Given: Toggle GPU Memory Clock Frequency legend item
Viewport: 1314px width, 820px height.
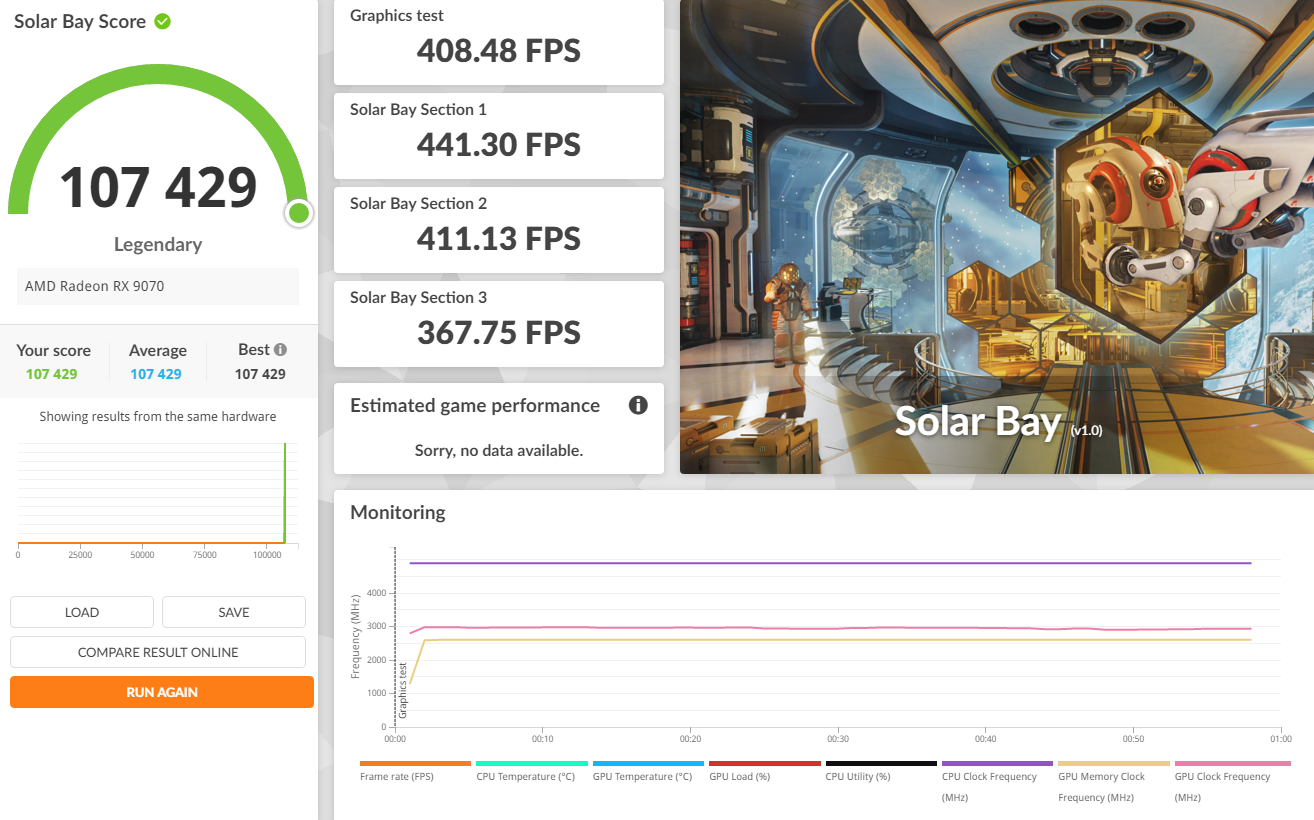Looking at the screenshot, I should 1114,781.
